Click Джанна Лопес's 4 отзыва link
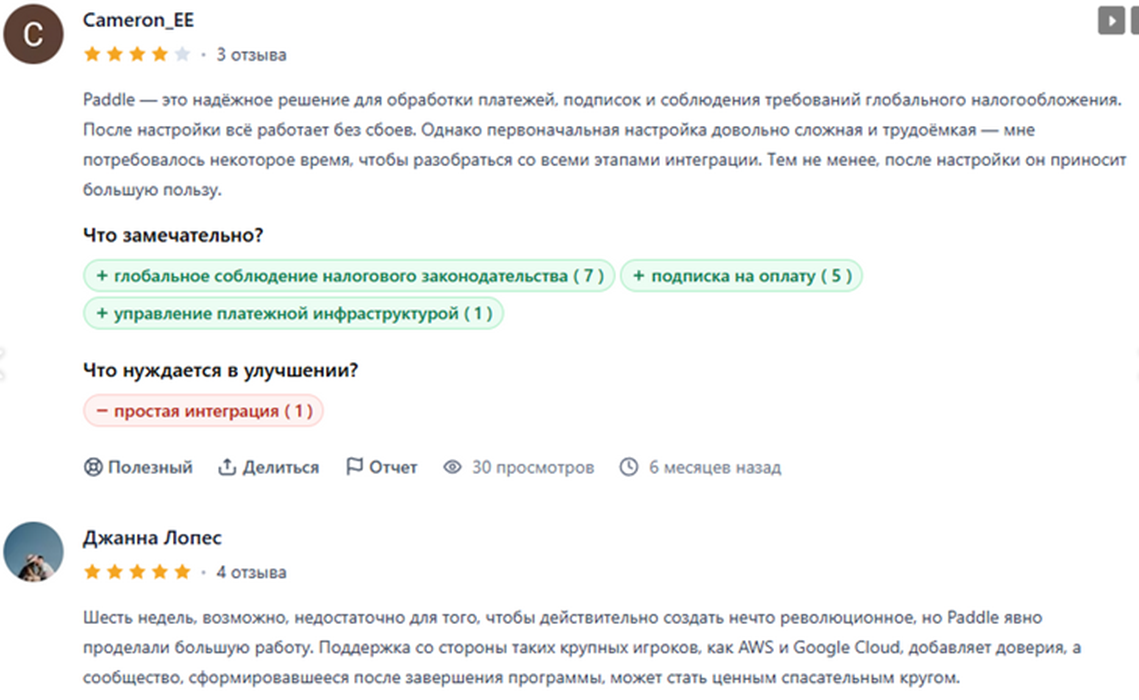 pos(251,573)
